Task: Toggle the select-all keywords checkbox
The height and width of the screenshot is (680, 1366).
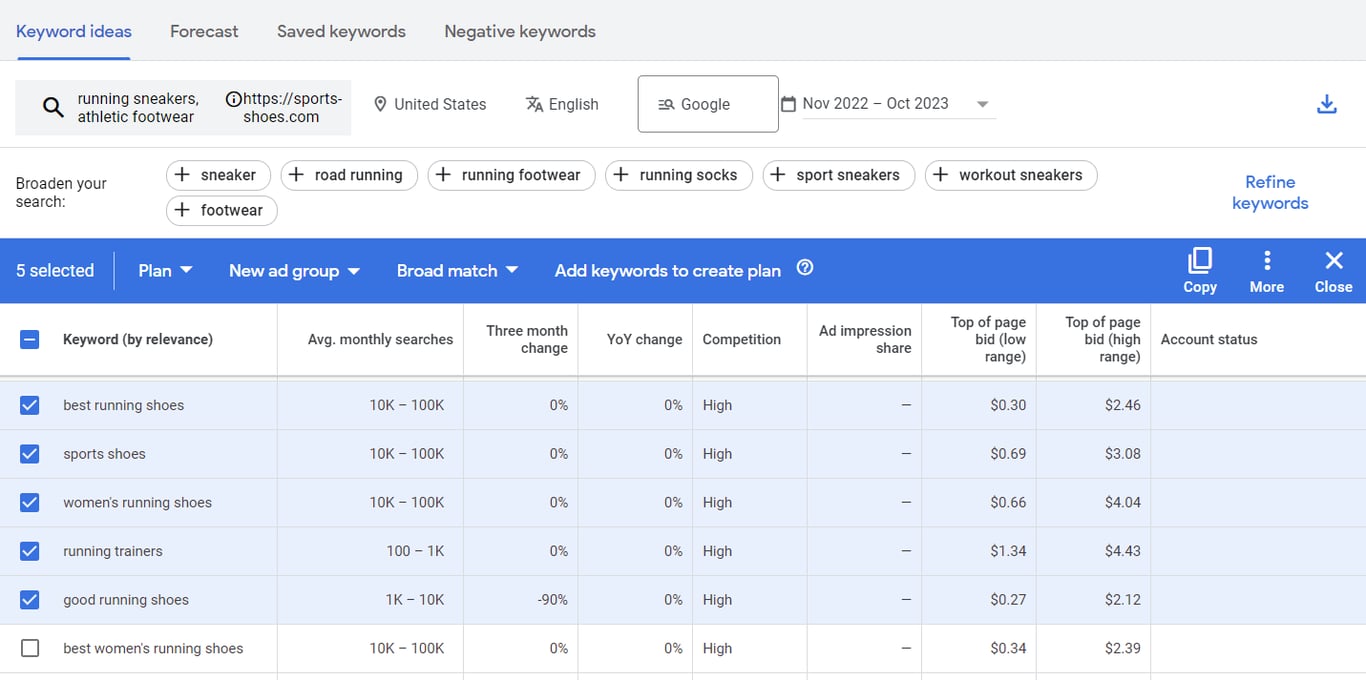Action: (x=29, y=339)
